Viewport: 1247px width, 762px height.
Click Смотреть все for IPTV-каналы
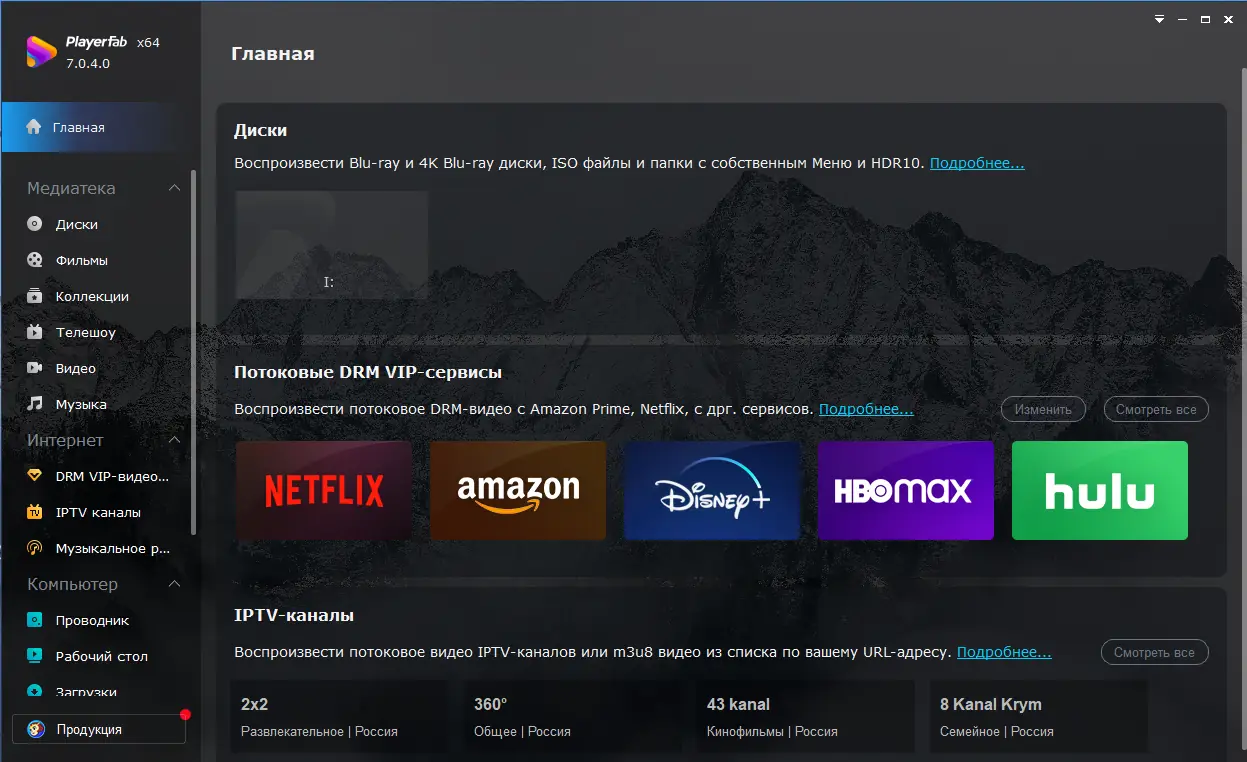click(x=1154, y=652)
